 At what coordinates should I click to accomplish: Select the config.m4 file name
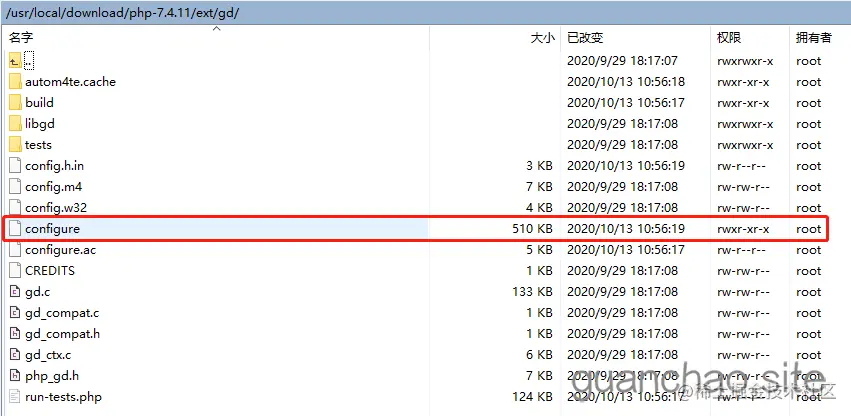coord(54,187)
